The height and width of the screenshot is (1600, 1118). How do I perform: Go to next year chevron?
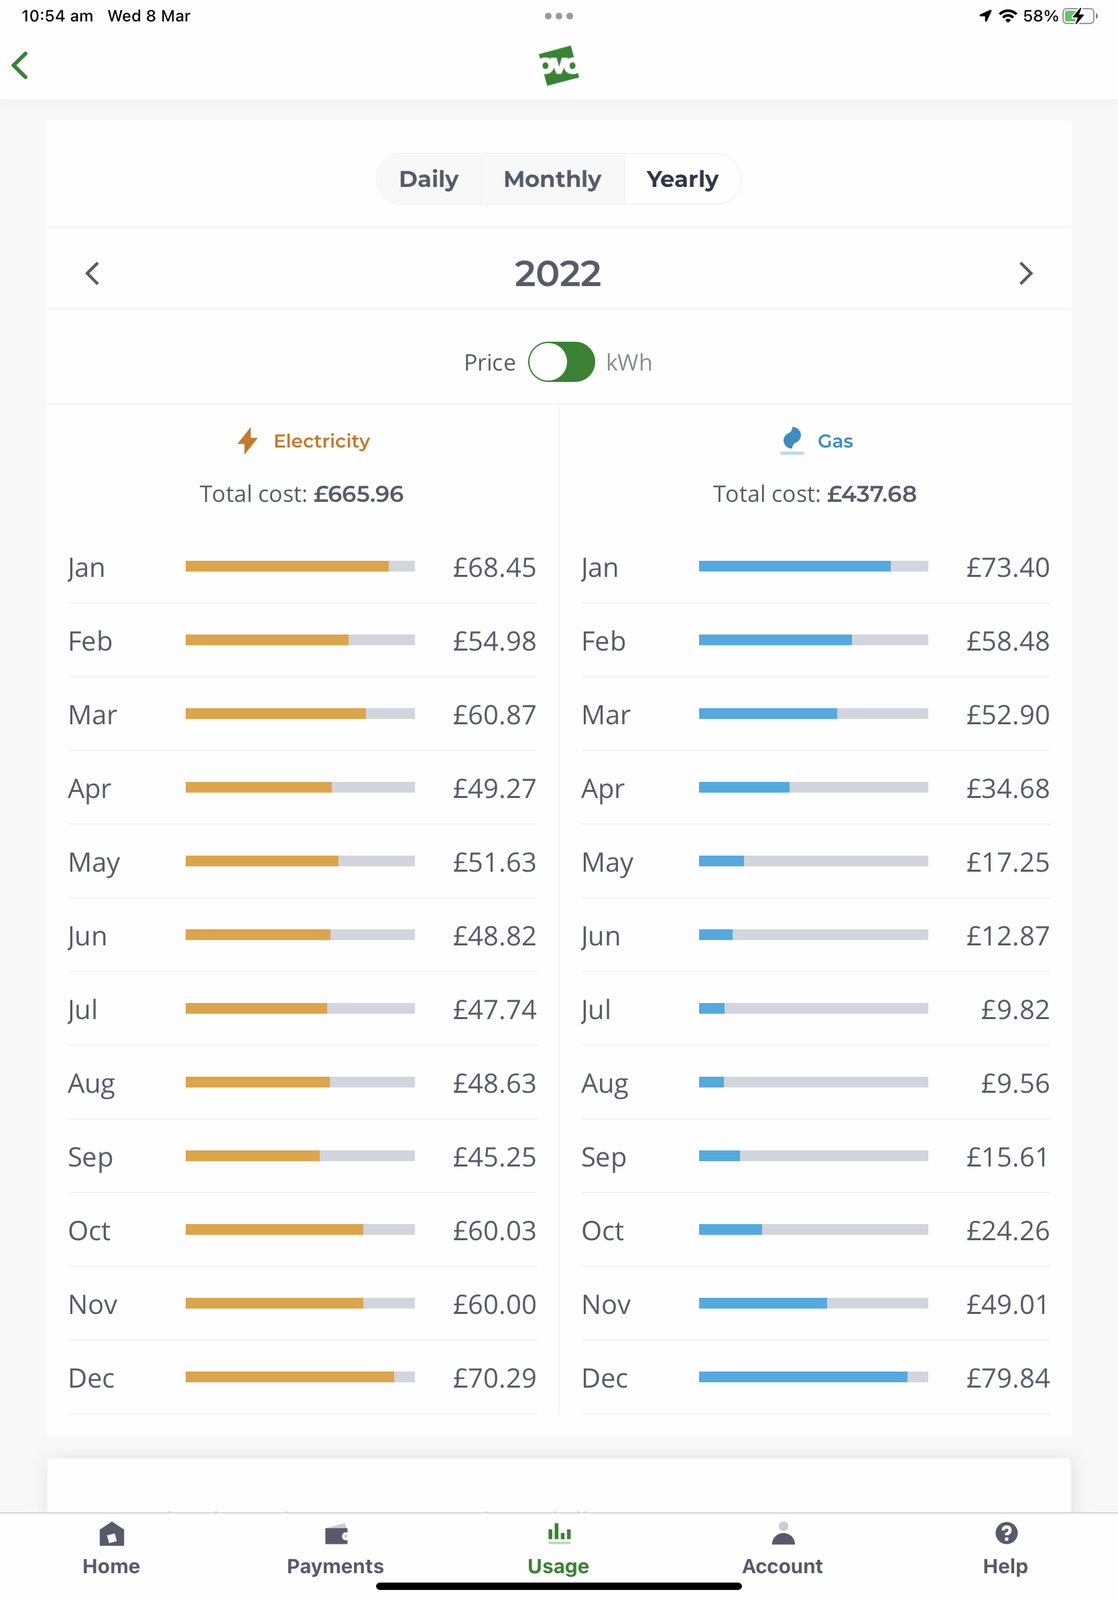coord(1025,274)
